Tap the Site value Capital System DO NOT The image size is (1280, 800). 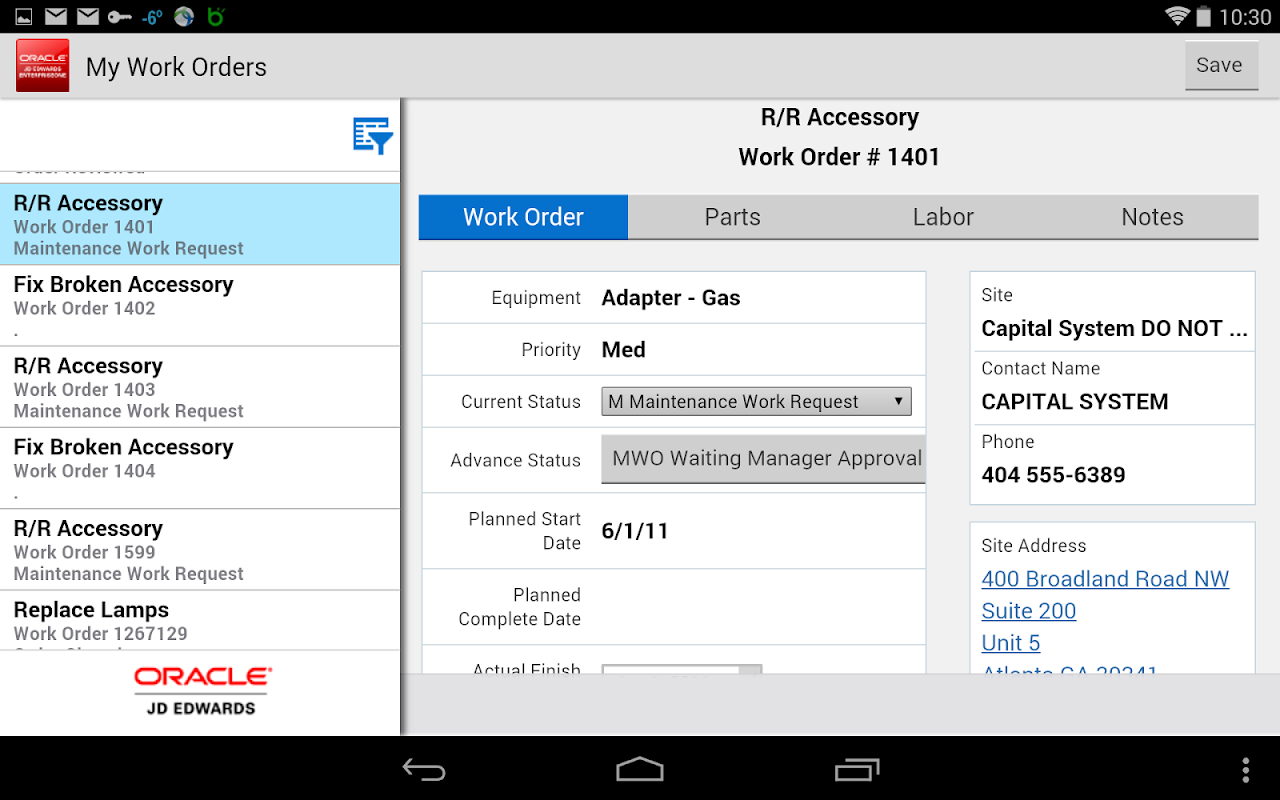pos(1114,329)
